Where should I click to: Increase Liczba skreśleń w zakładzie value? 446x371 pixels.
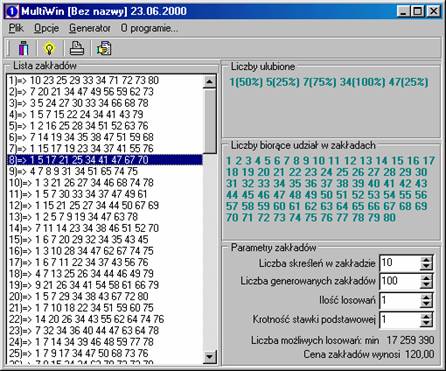pos(426,259)
